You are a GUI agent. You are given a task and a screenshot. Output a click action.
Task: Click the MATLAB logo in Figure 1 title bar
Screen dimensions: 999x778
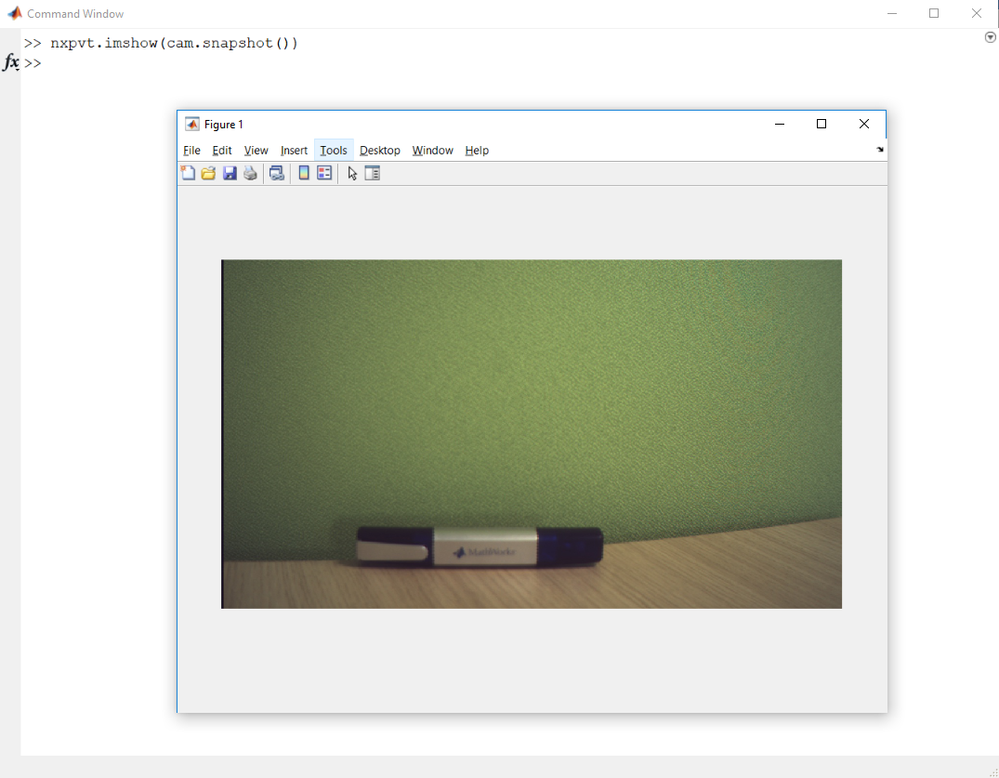pyautogui.click(x=192, y=124)
